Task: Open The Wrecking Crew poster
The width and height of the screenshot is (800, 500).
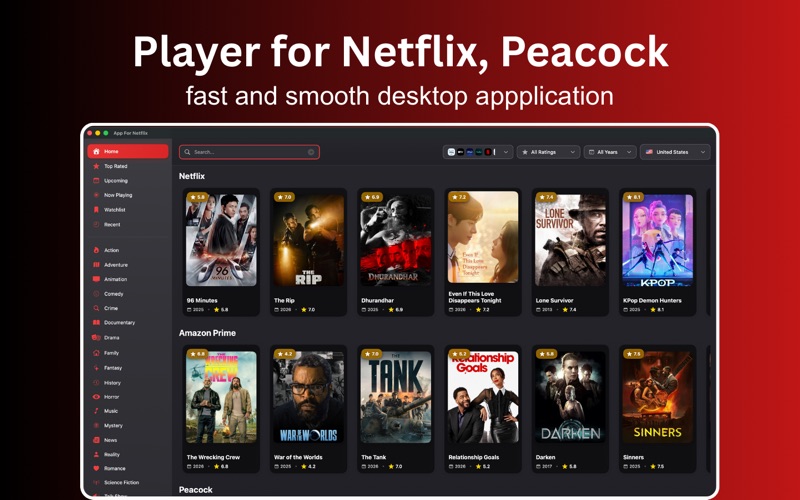Action: [x=221, y=396]
